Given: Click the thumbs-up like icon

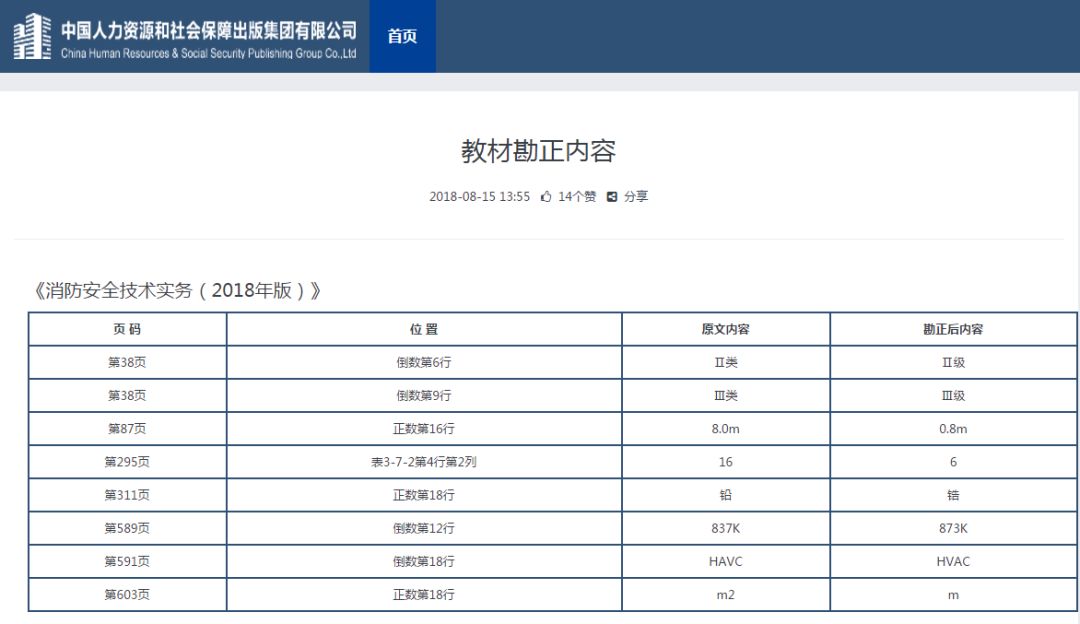Looking at the screenshot, I should 546,197.
